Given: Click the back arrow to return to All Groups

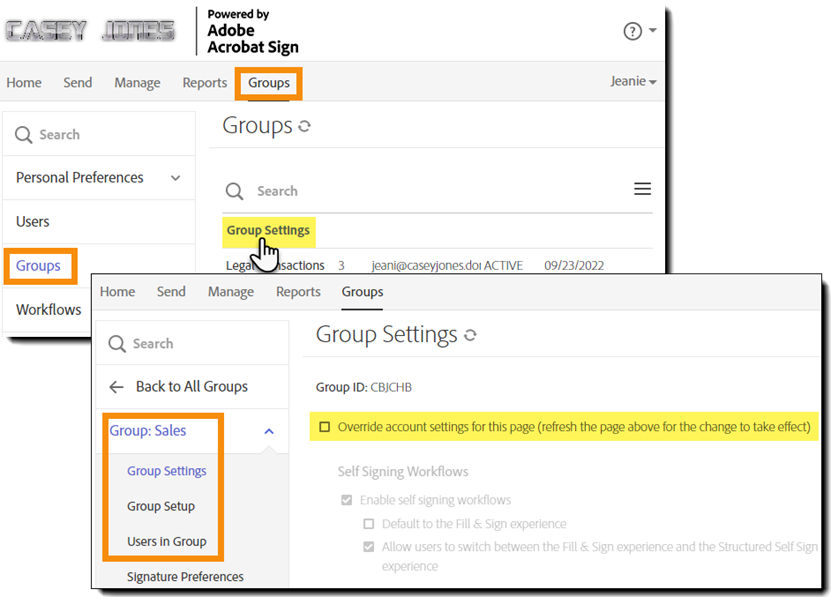Looking at the screenshot, I should pyautogui.click(x=116, y=386).
